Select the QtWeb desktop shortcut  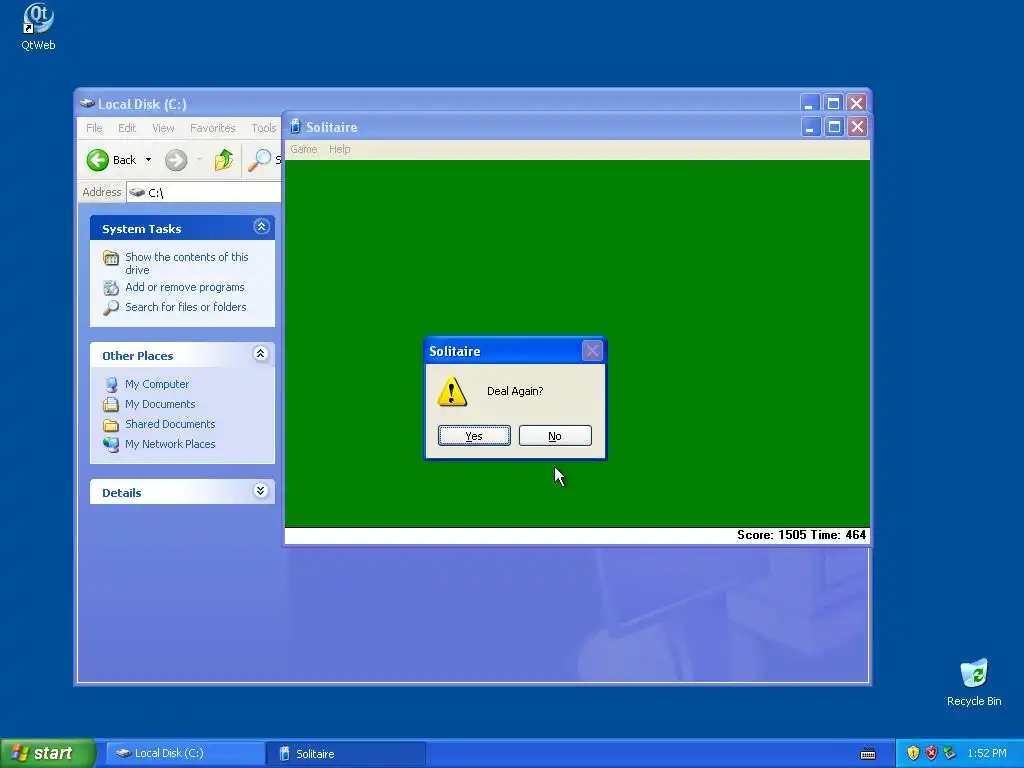[38, 27]
